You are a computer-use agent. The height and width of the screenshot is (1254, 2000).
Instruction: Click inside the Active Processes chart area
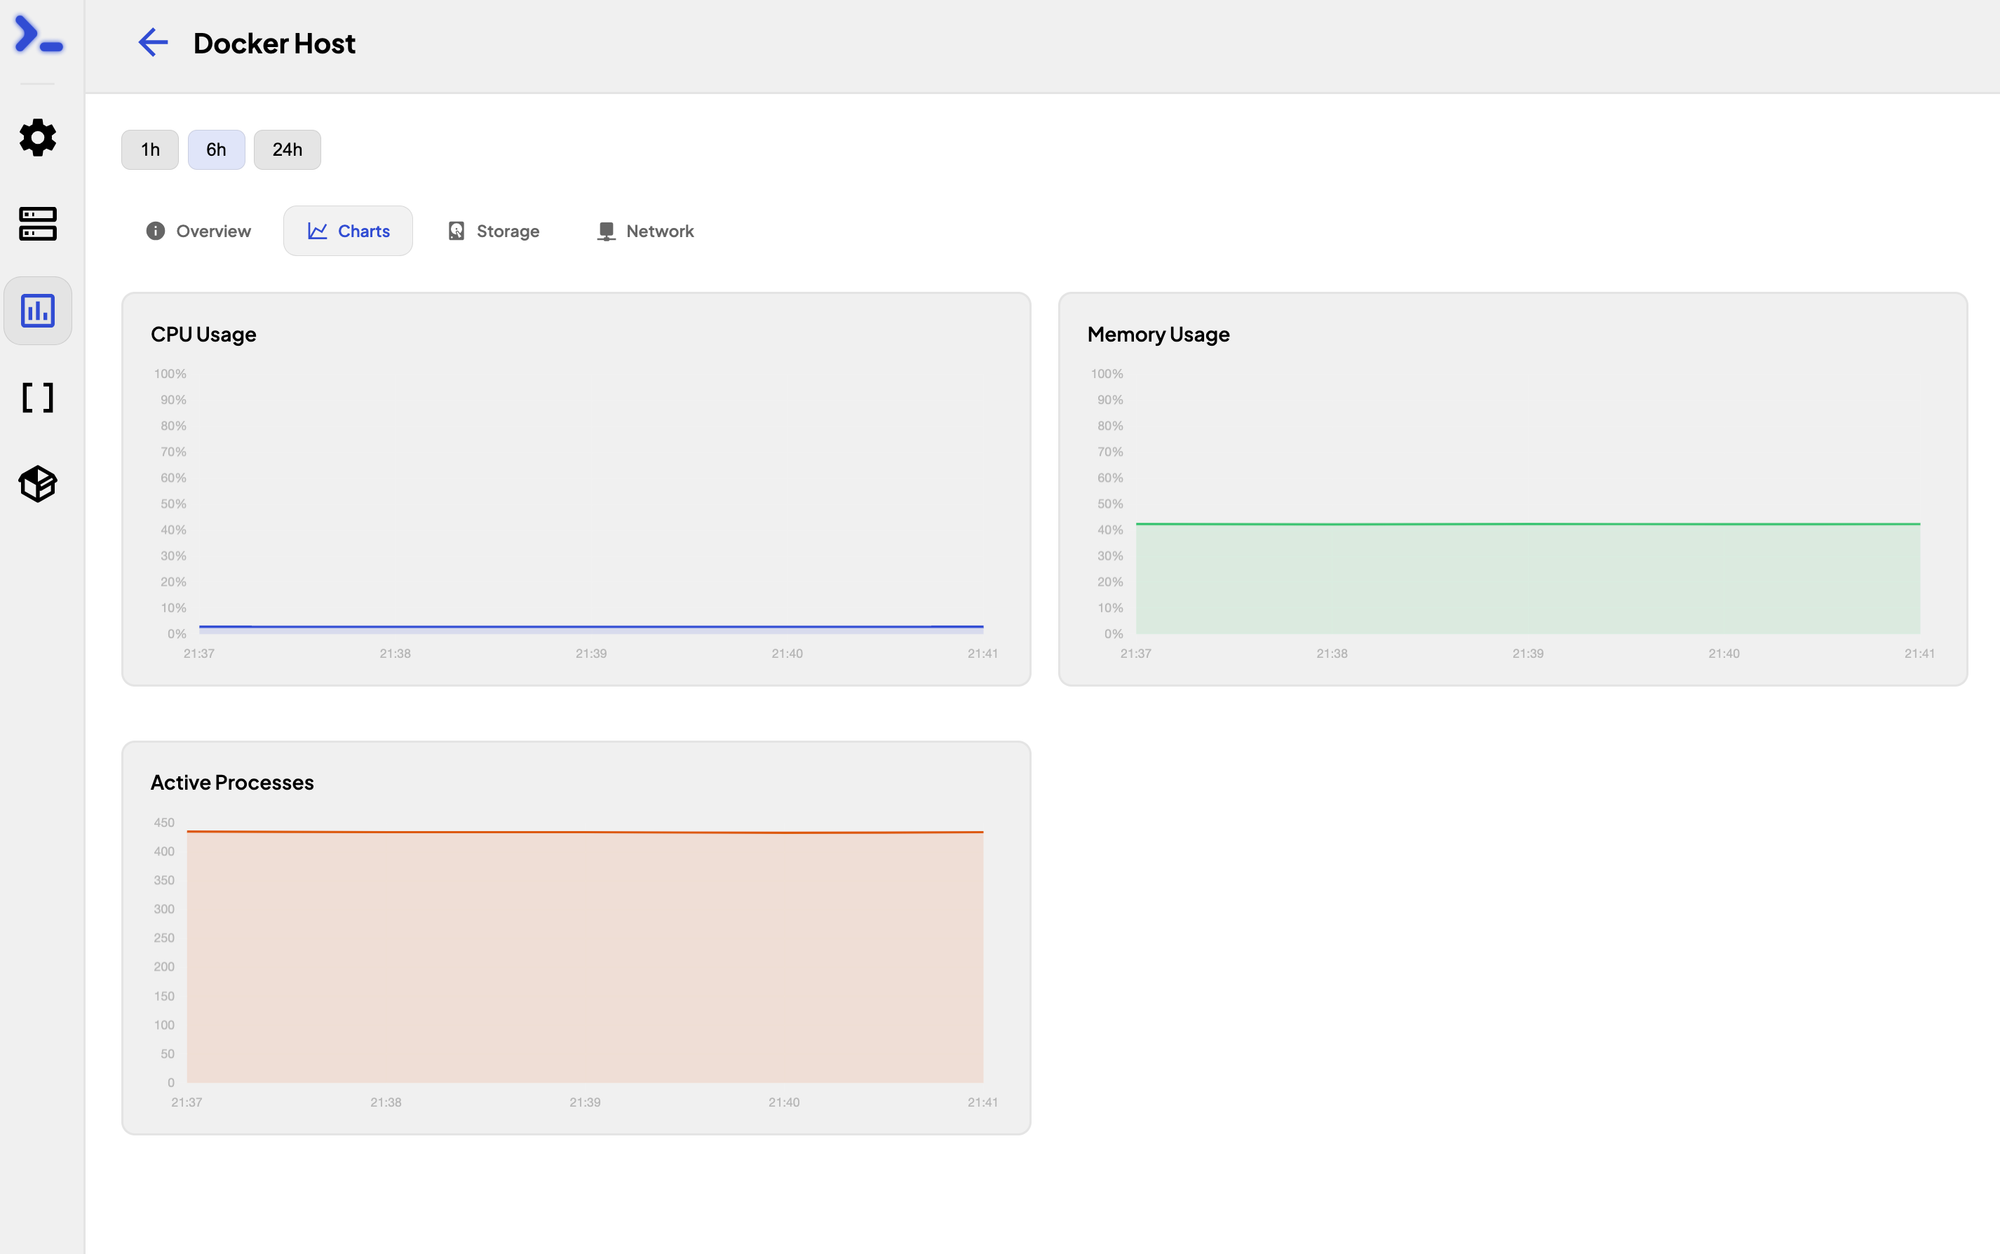click(x=584, y=960)
